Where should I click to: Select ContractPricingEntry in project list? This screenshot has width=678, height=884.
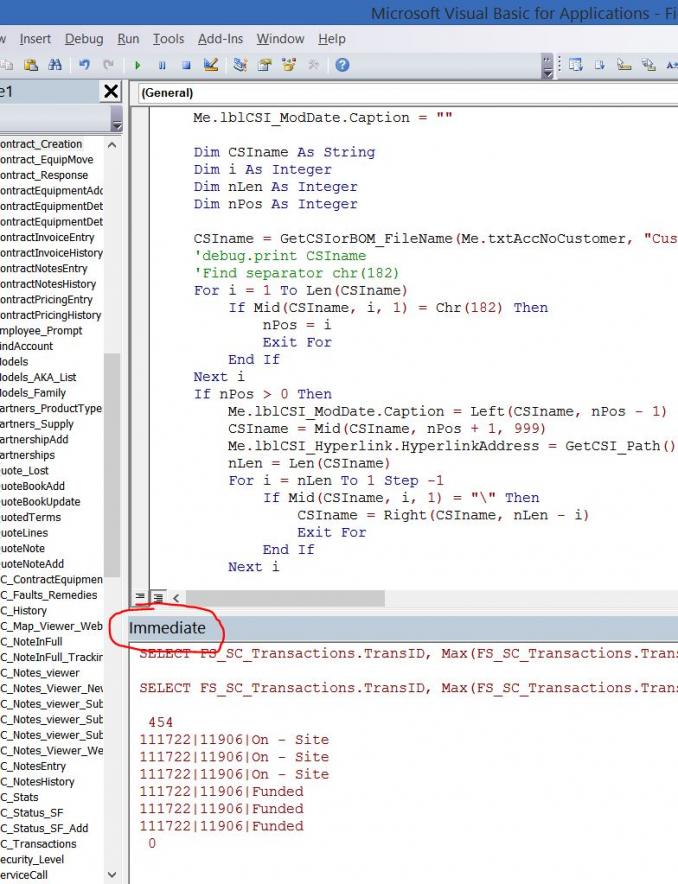click(x=46, y=299)
